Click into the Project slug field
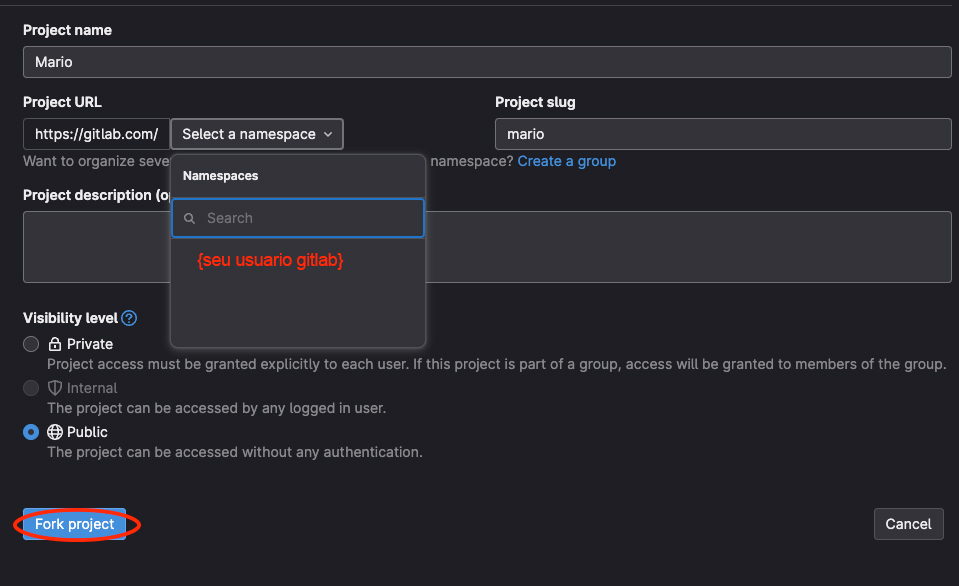The height and width of the screenshot is (586, 959). tap(722, 134)
